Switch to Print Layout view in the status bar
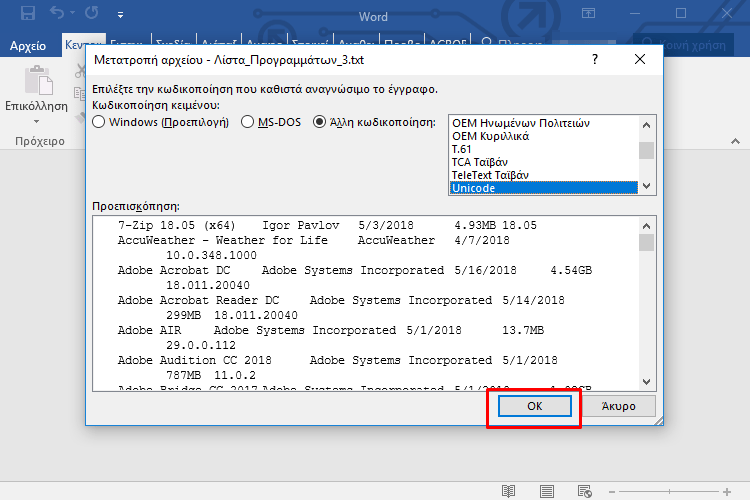 547,491
